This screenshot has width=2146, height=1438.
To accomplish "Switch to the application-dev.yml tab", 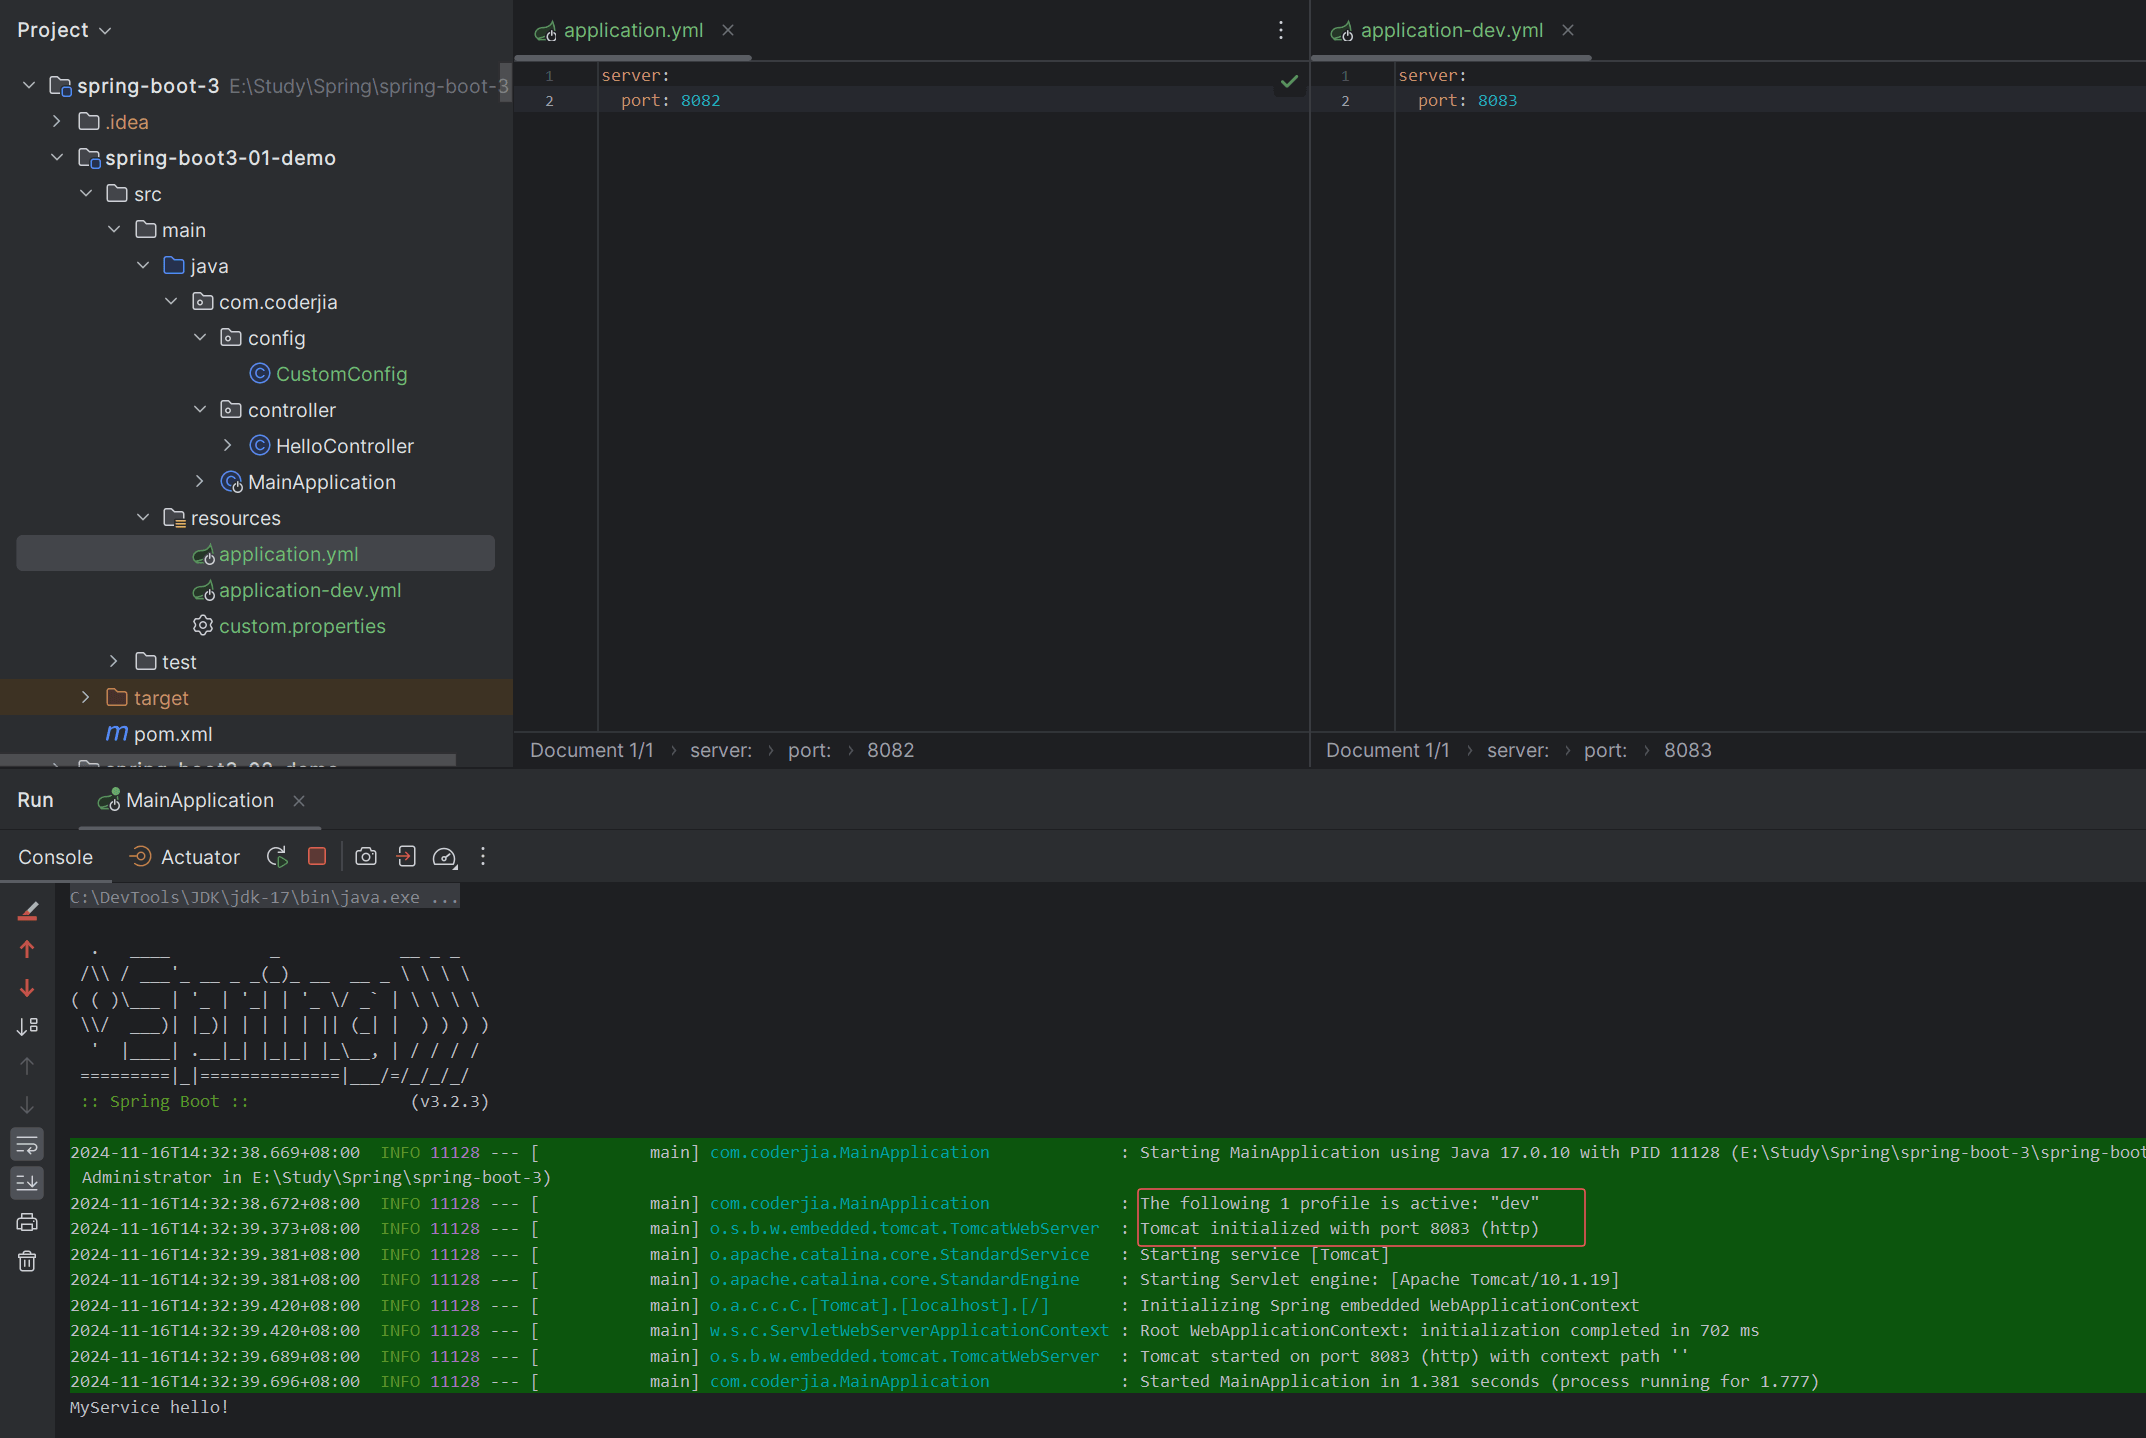I will point(1451,31).
